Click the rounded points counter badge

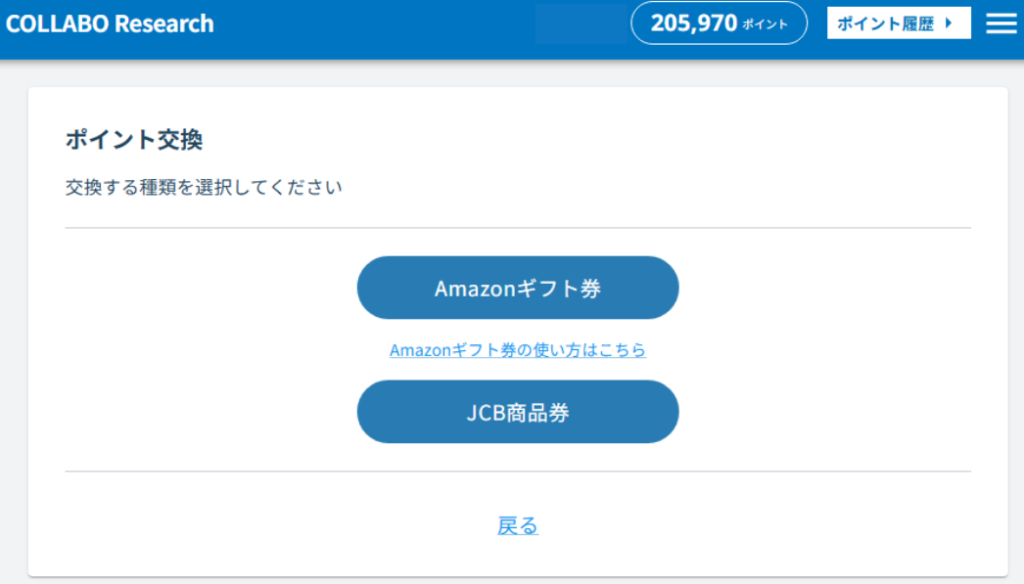[718, 22]
